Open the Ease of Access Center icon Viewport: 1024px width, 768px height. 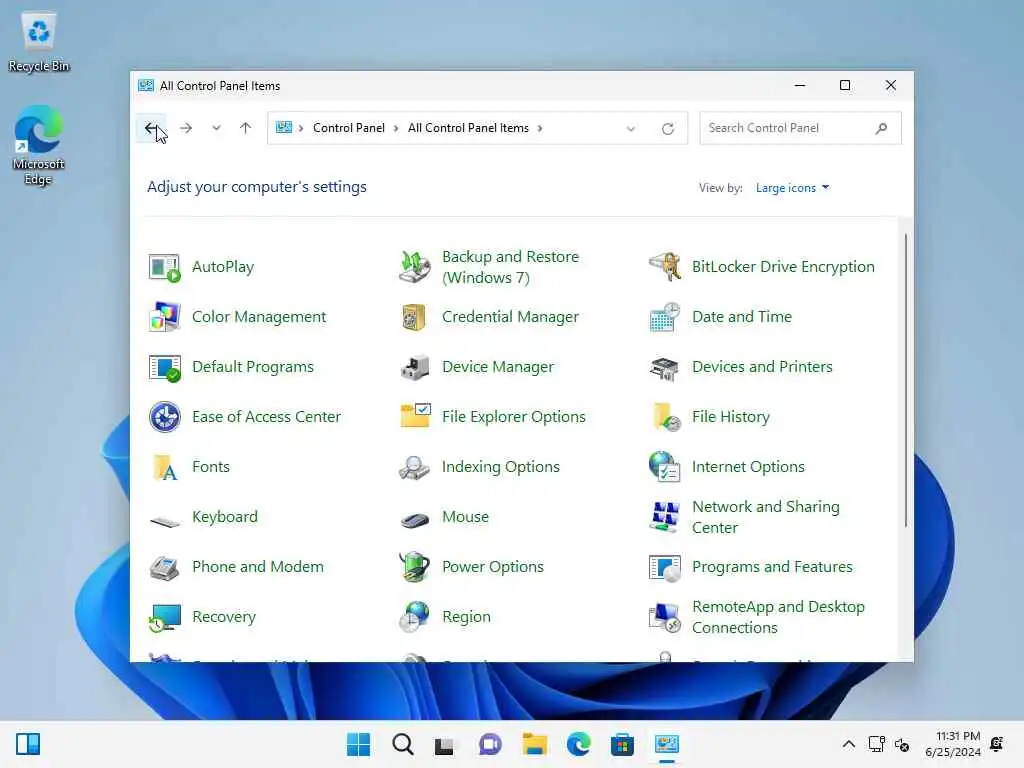[x=165, y=417]
